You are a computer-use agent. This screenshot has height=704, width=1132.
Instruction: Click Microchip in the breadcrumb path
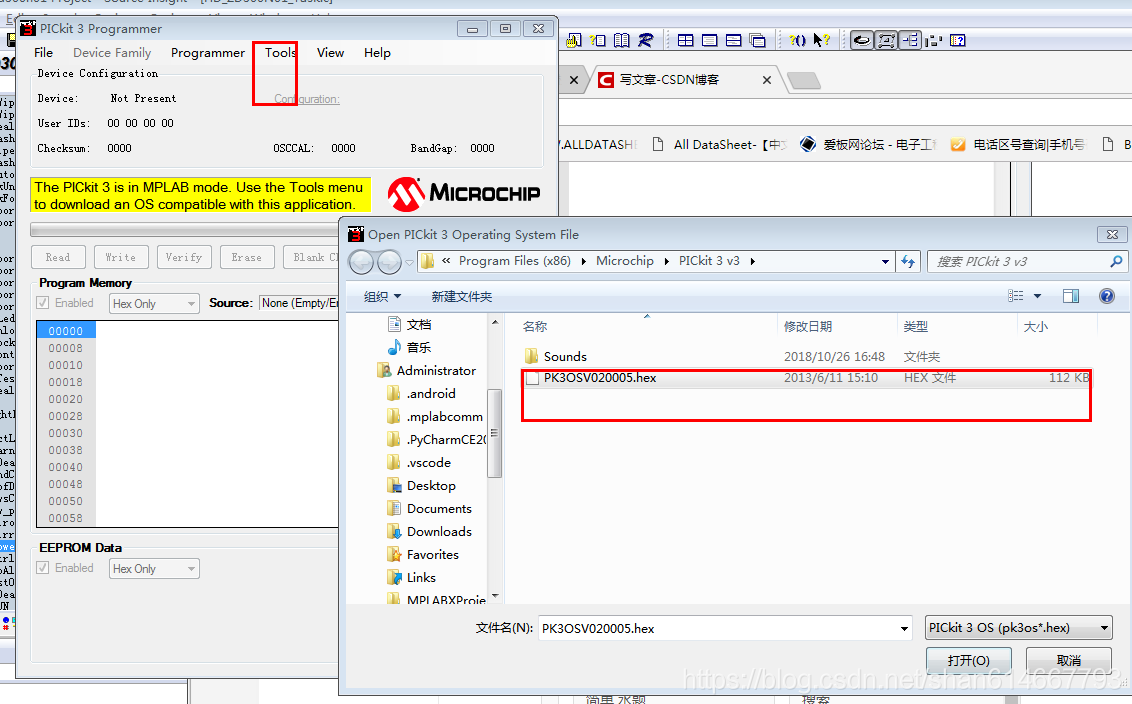624,261
